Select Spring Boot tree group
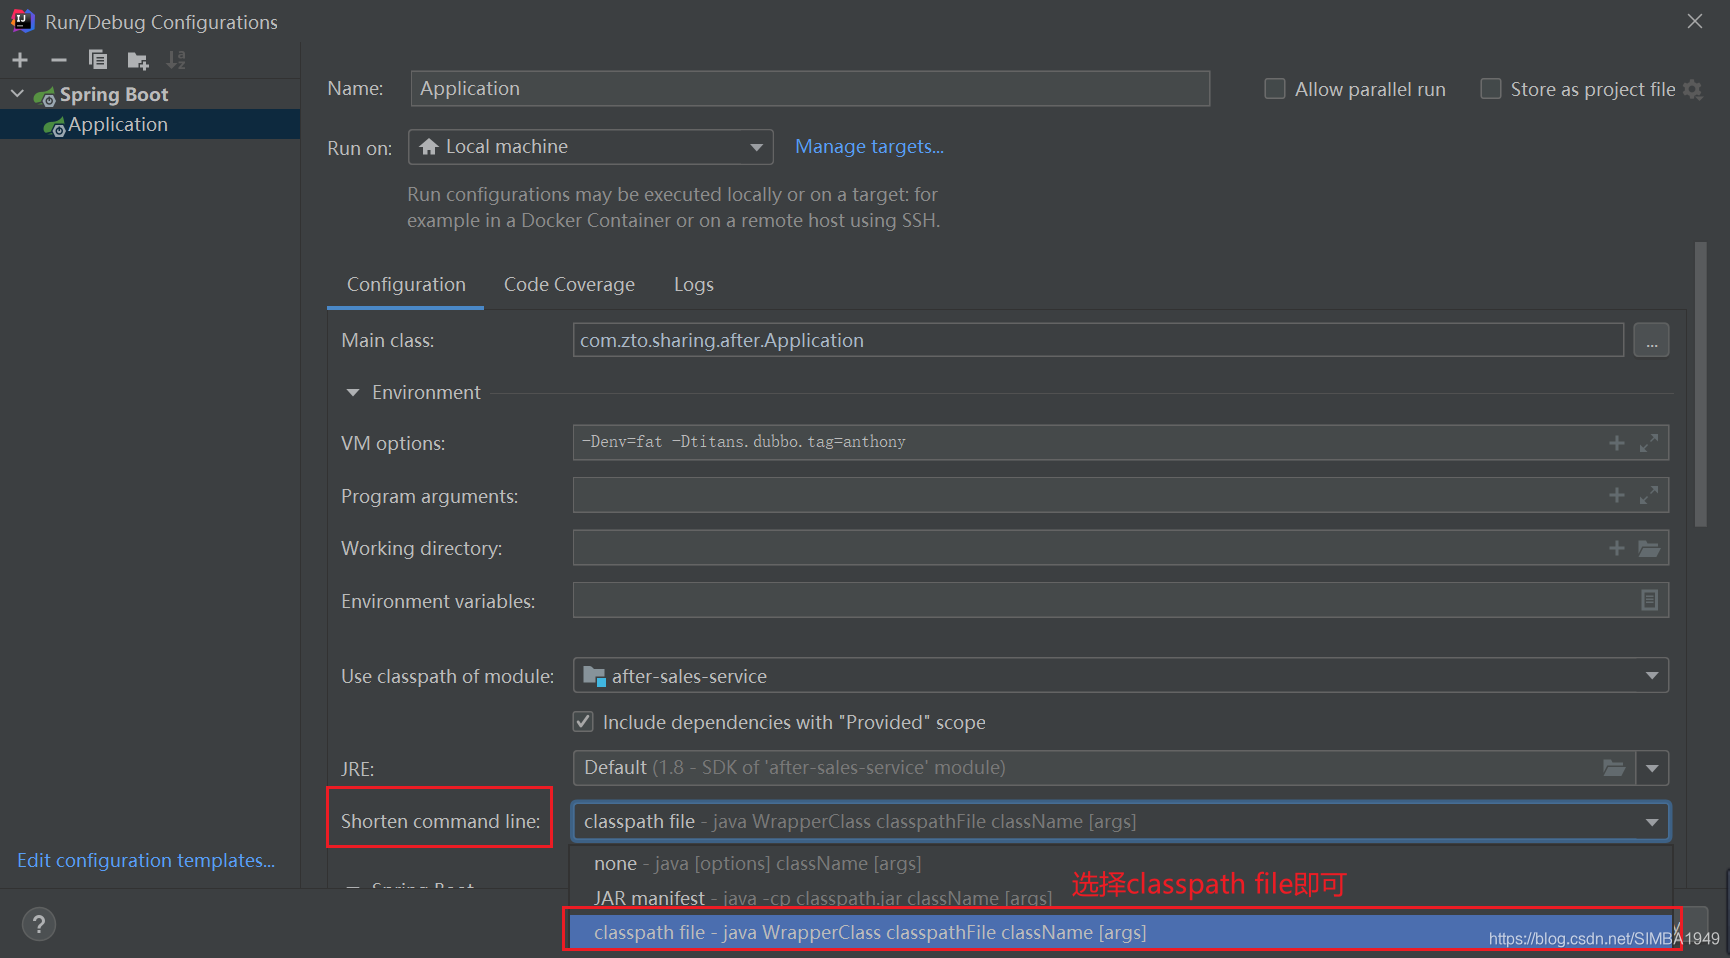Viewport: 1730px width, 958px height. coord(150,94)
